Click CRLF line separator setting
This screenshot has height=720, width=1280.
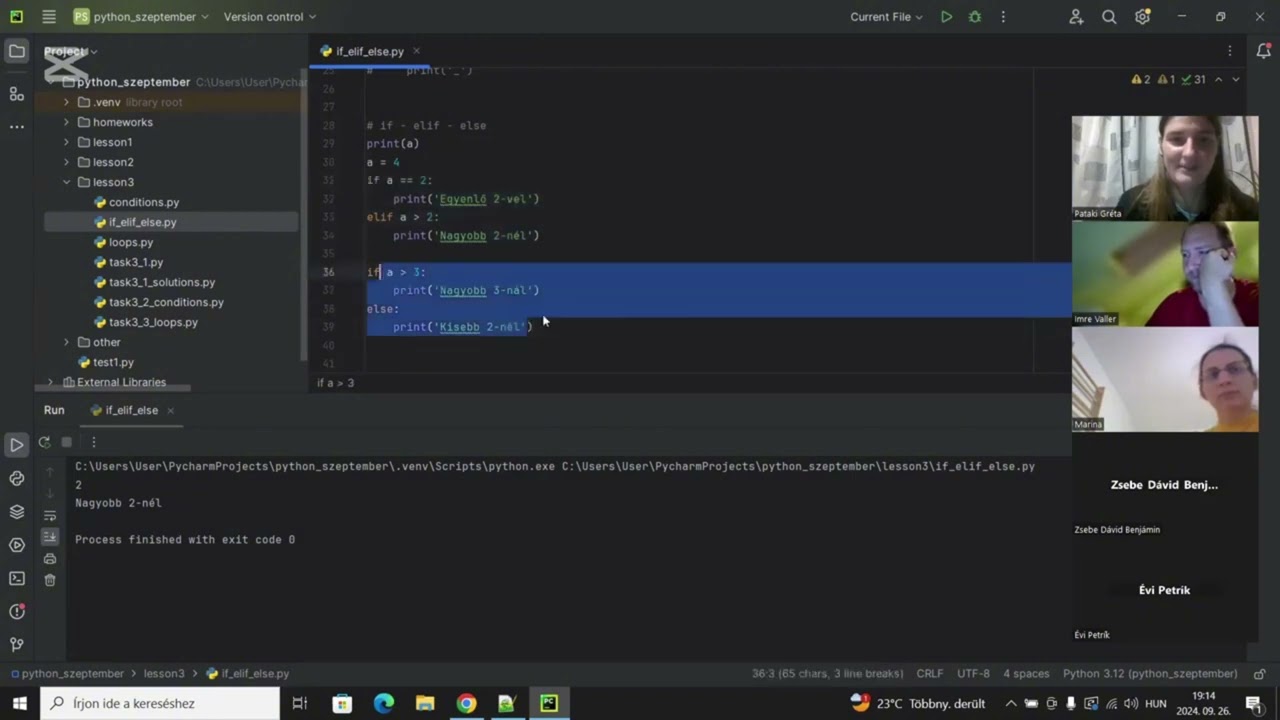click(930, 674)
